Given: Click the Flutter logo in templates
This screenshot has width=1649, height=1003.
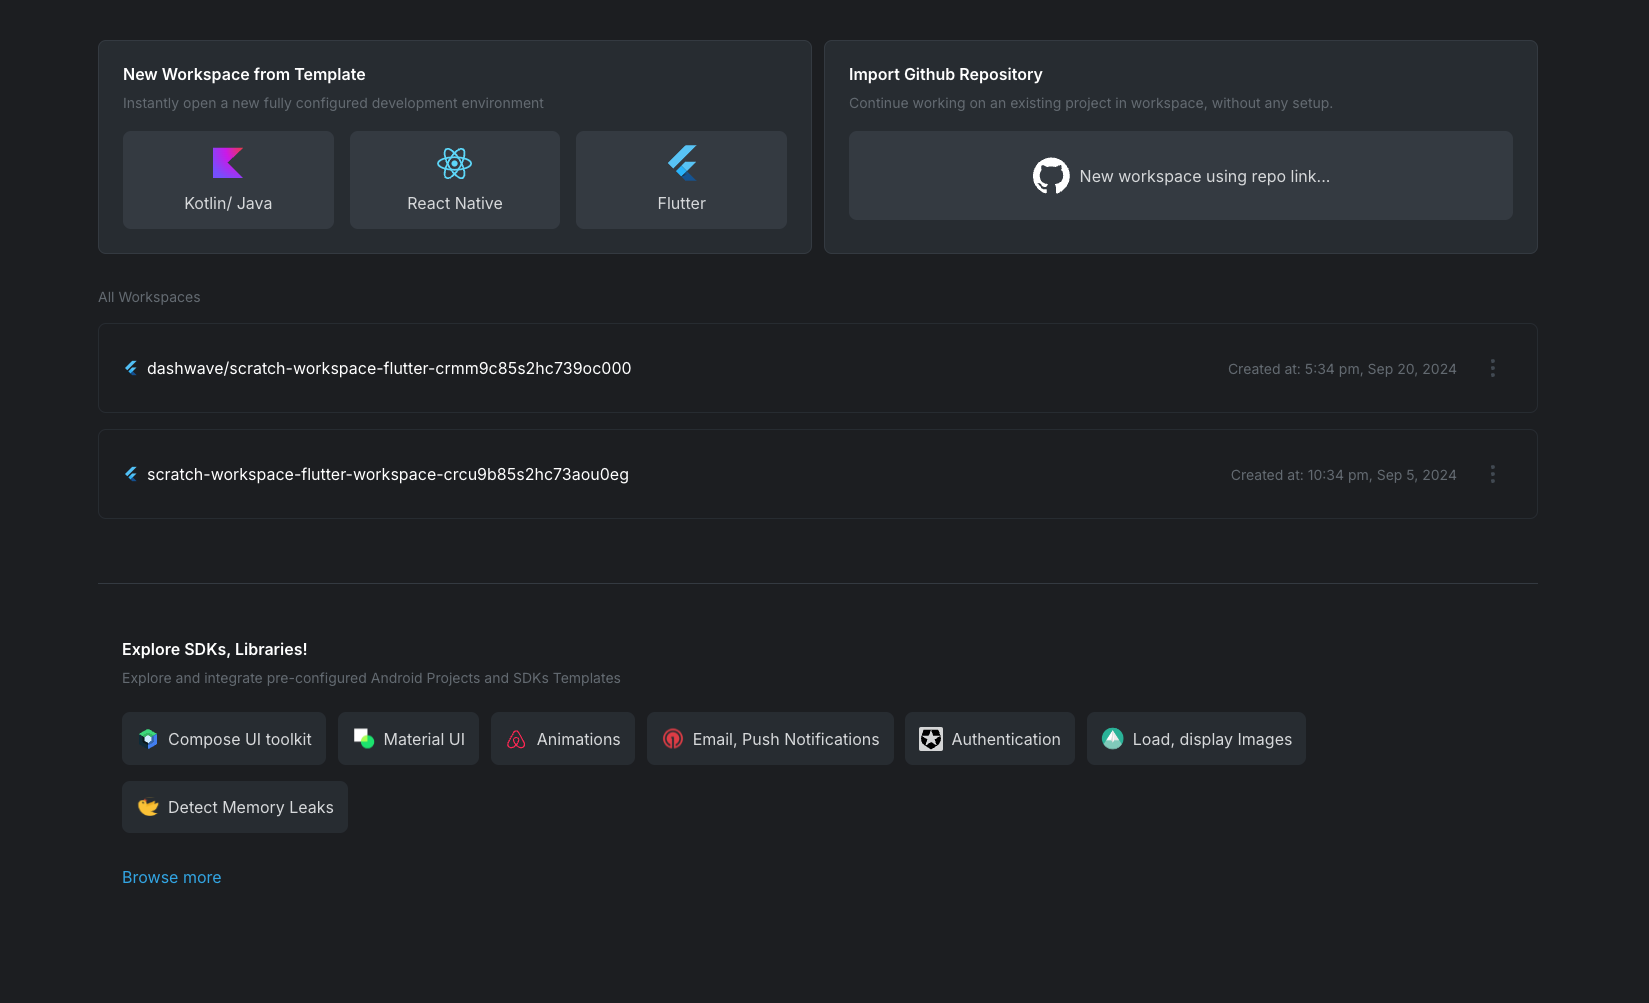Looking at the screenshot, I should click(x=682, y=162).
